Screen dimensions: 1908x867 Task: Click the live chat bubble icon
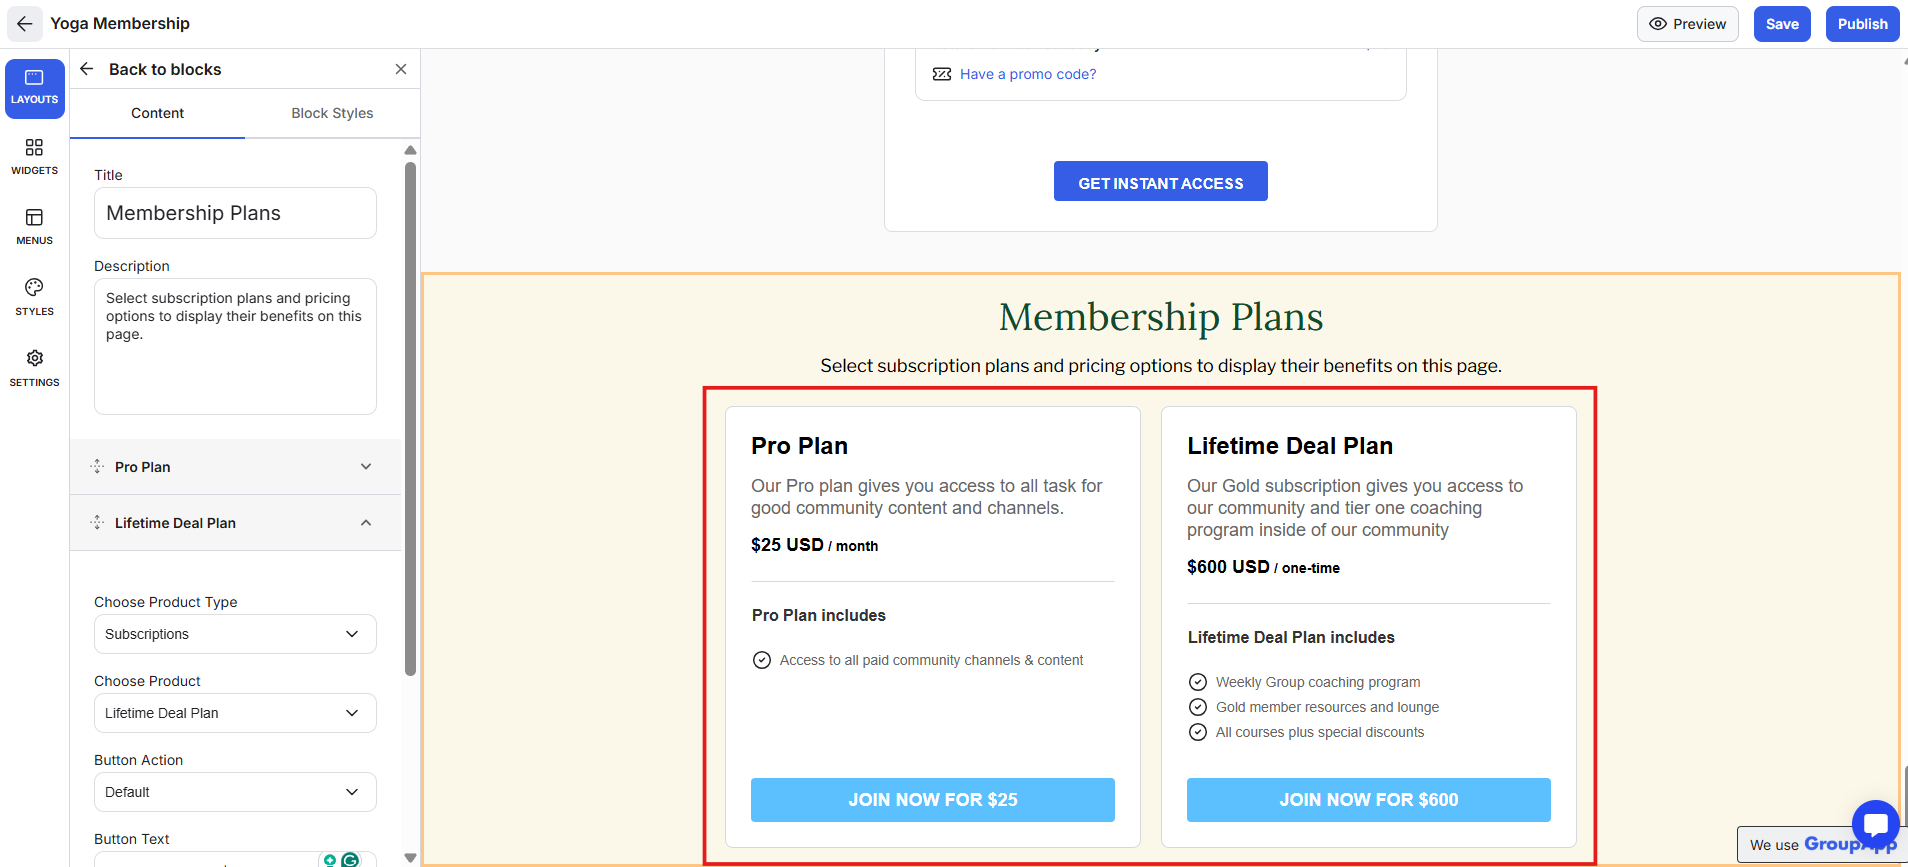(x=1875, y=825)
